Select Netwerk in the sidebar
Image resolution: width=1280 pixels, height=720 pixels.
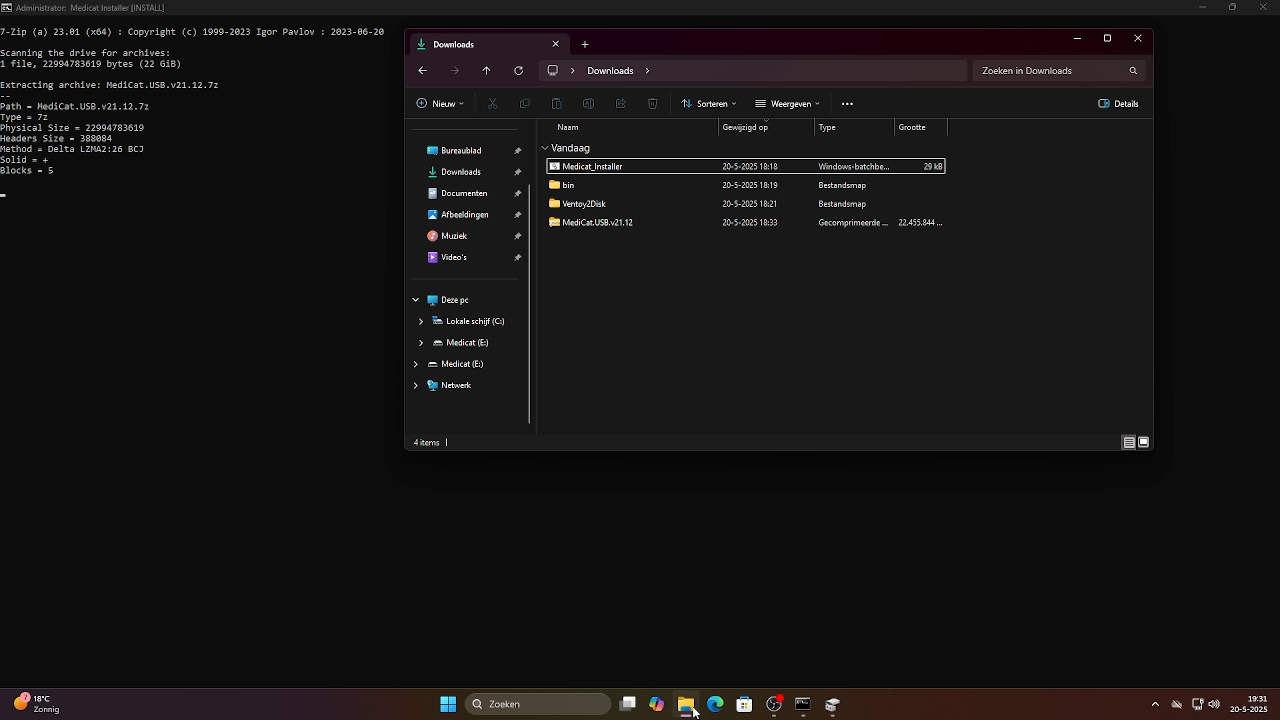[x=456, y=385]
